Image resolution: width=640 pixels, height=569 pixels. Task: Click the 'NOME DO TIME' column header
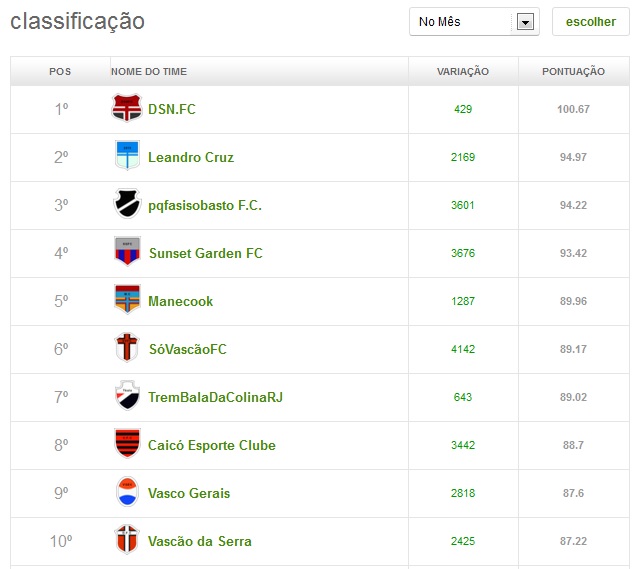tap(149, 72)
